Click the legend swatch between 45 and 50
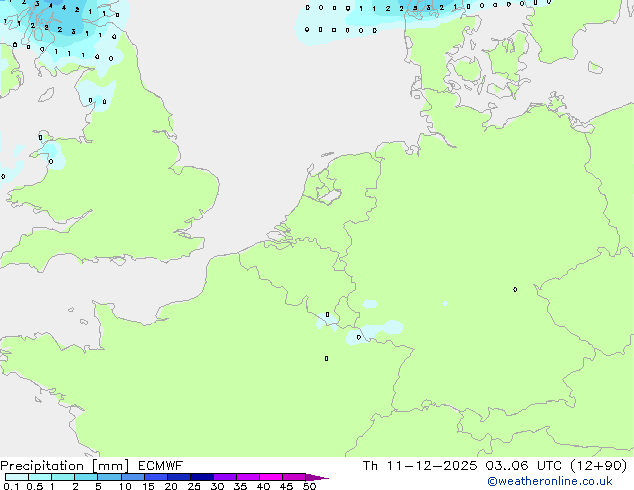 (x=294, y=477)
